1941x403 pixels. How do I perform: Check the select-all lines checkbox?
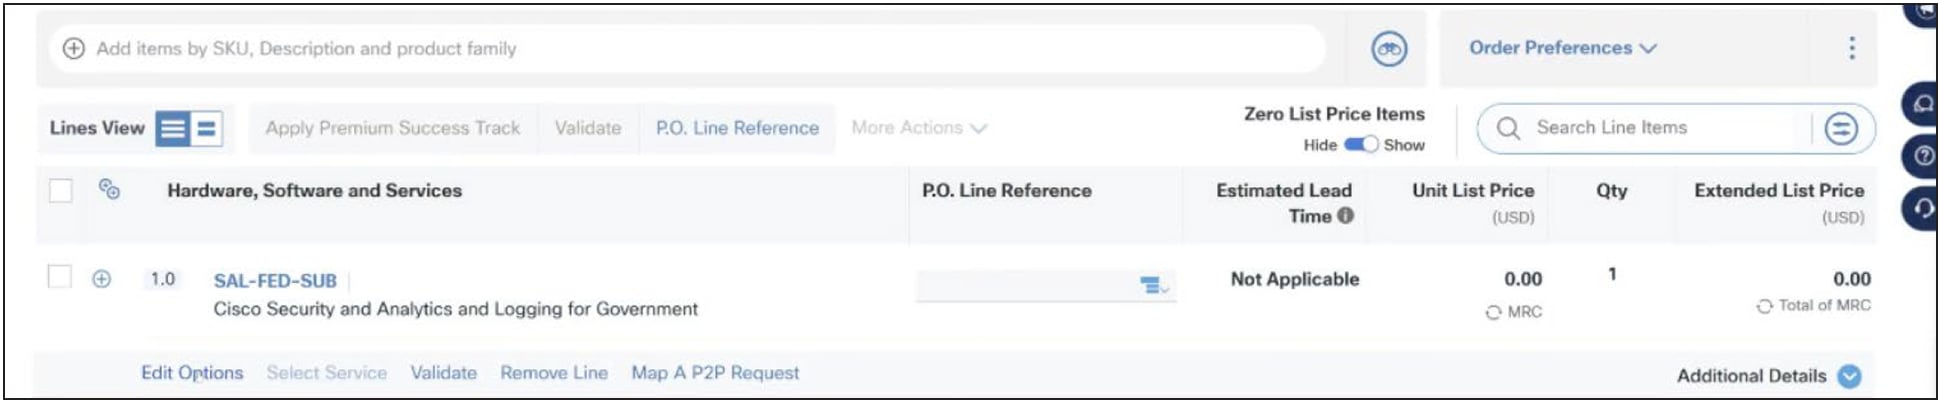point(61,190)
